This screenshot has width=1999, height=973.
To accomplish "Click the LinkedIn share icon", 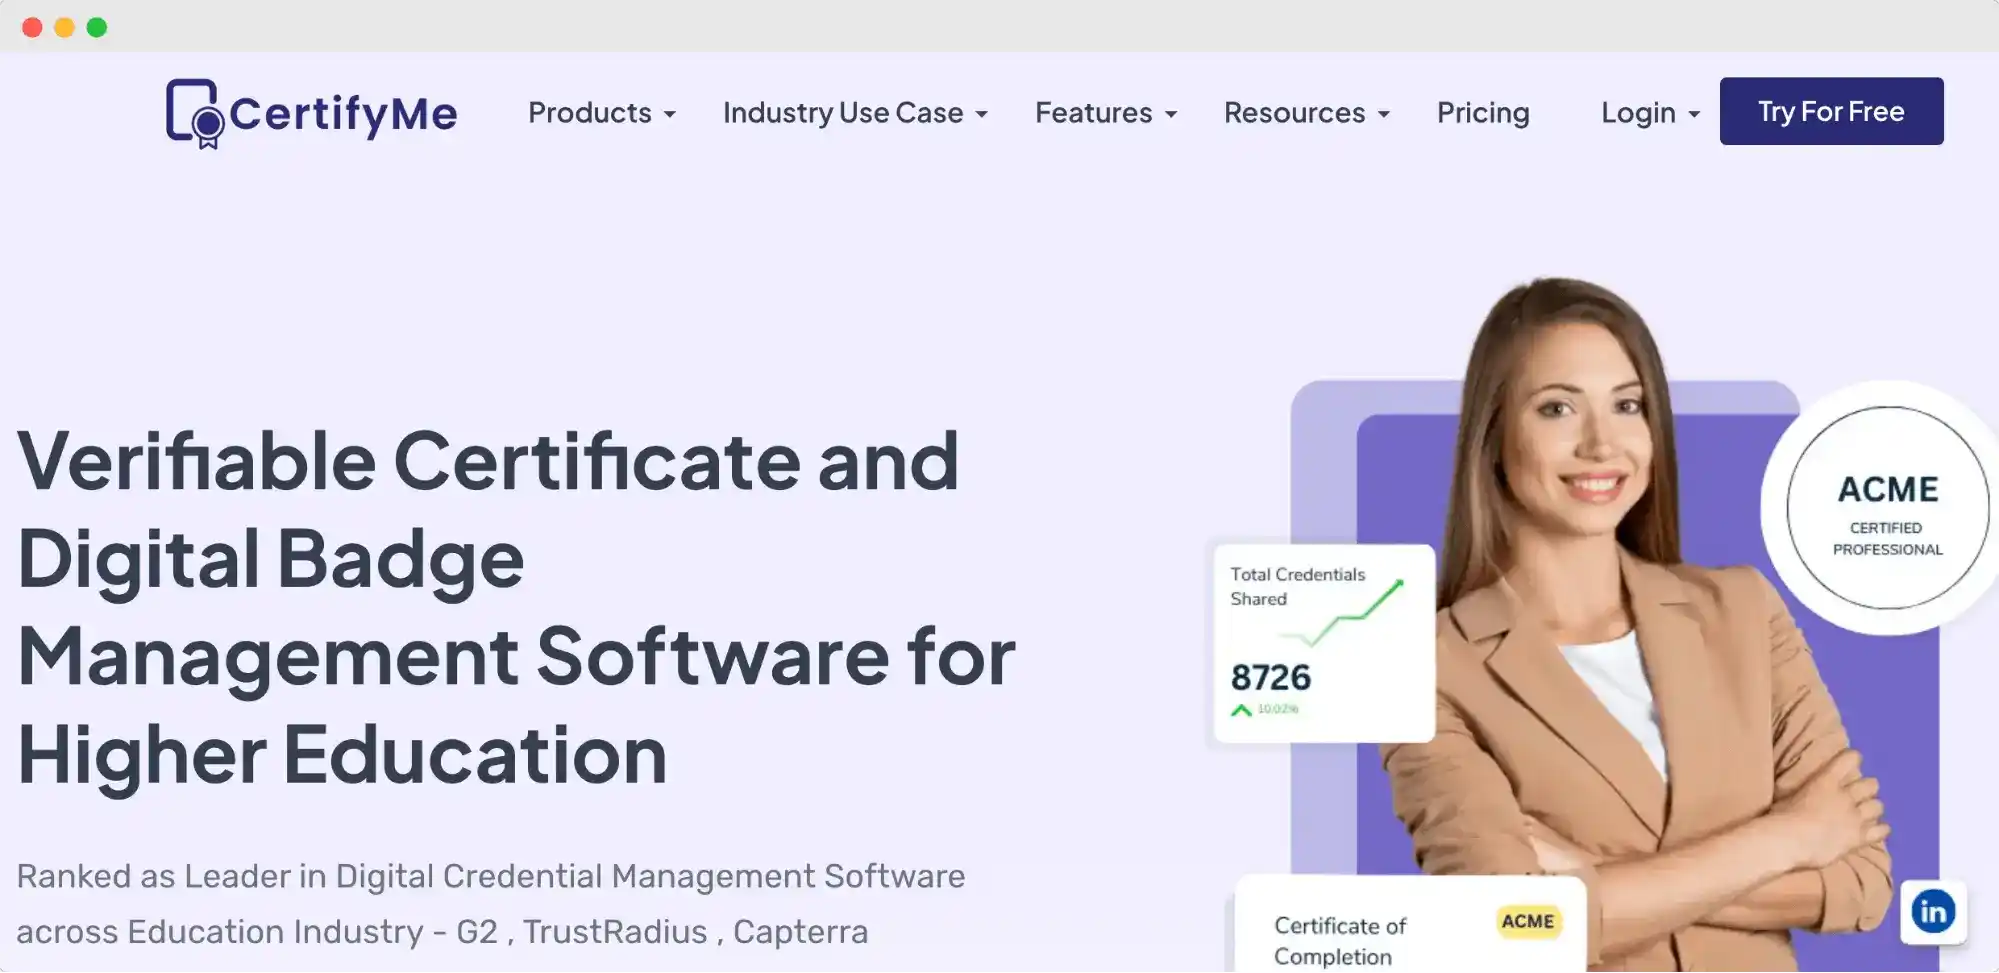I will click(1934, 910).
